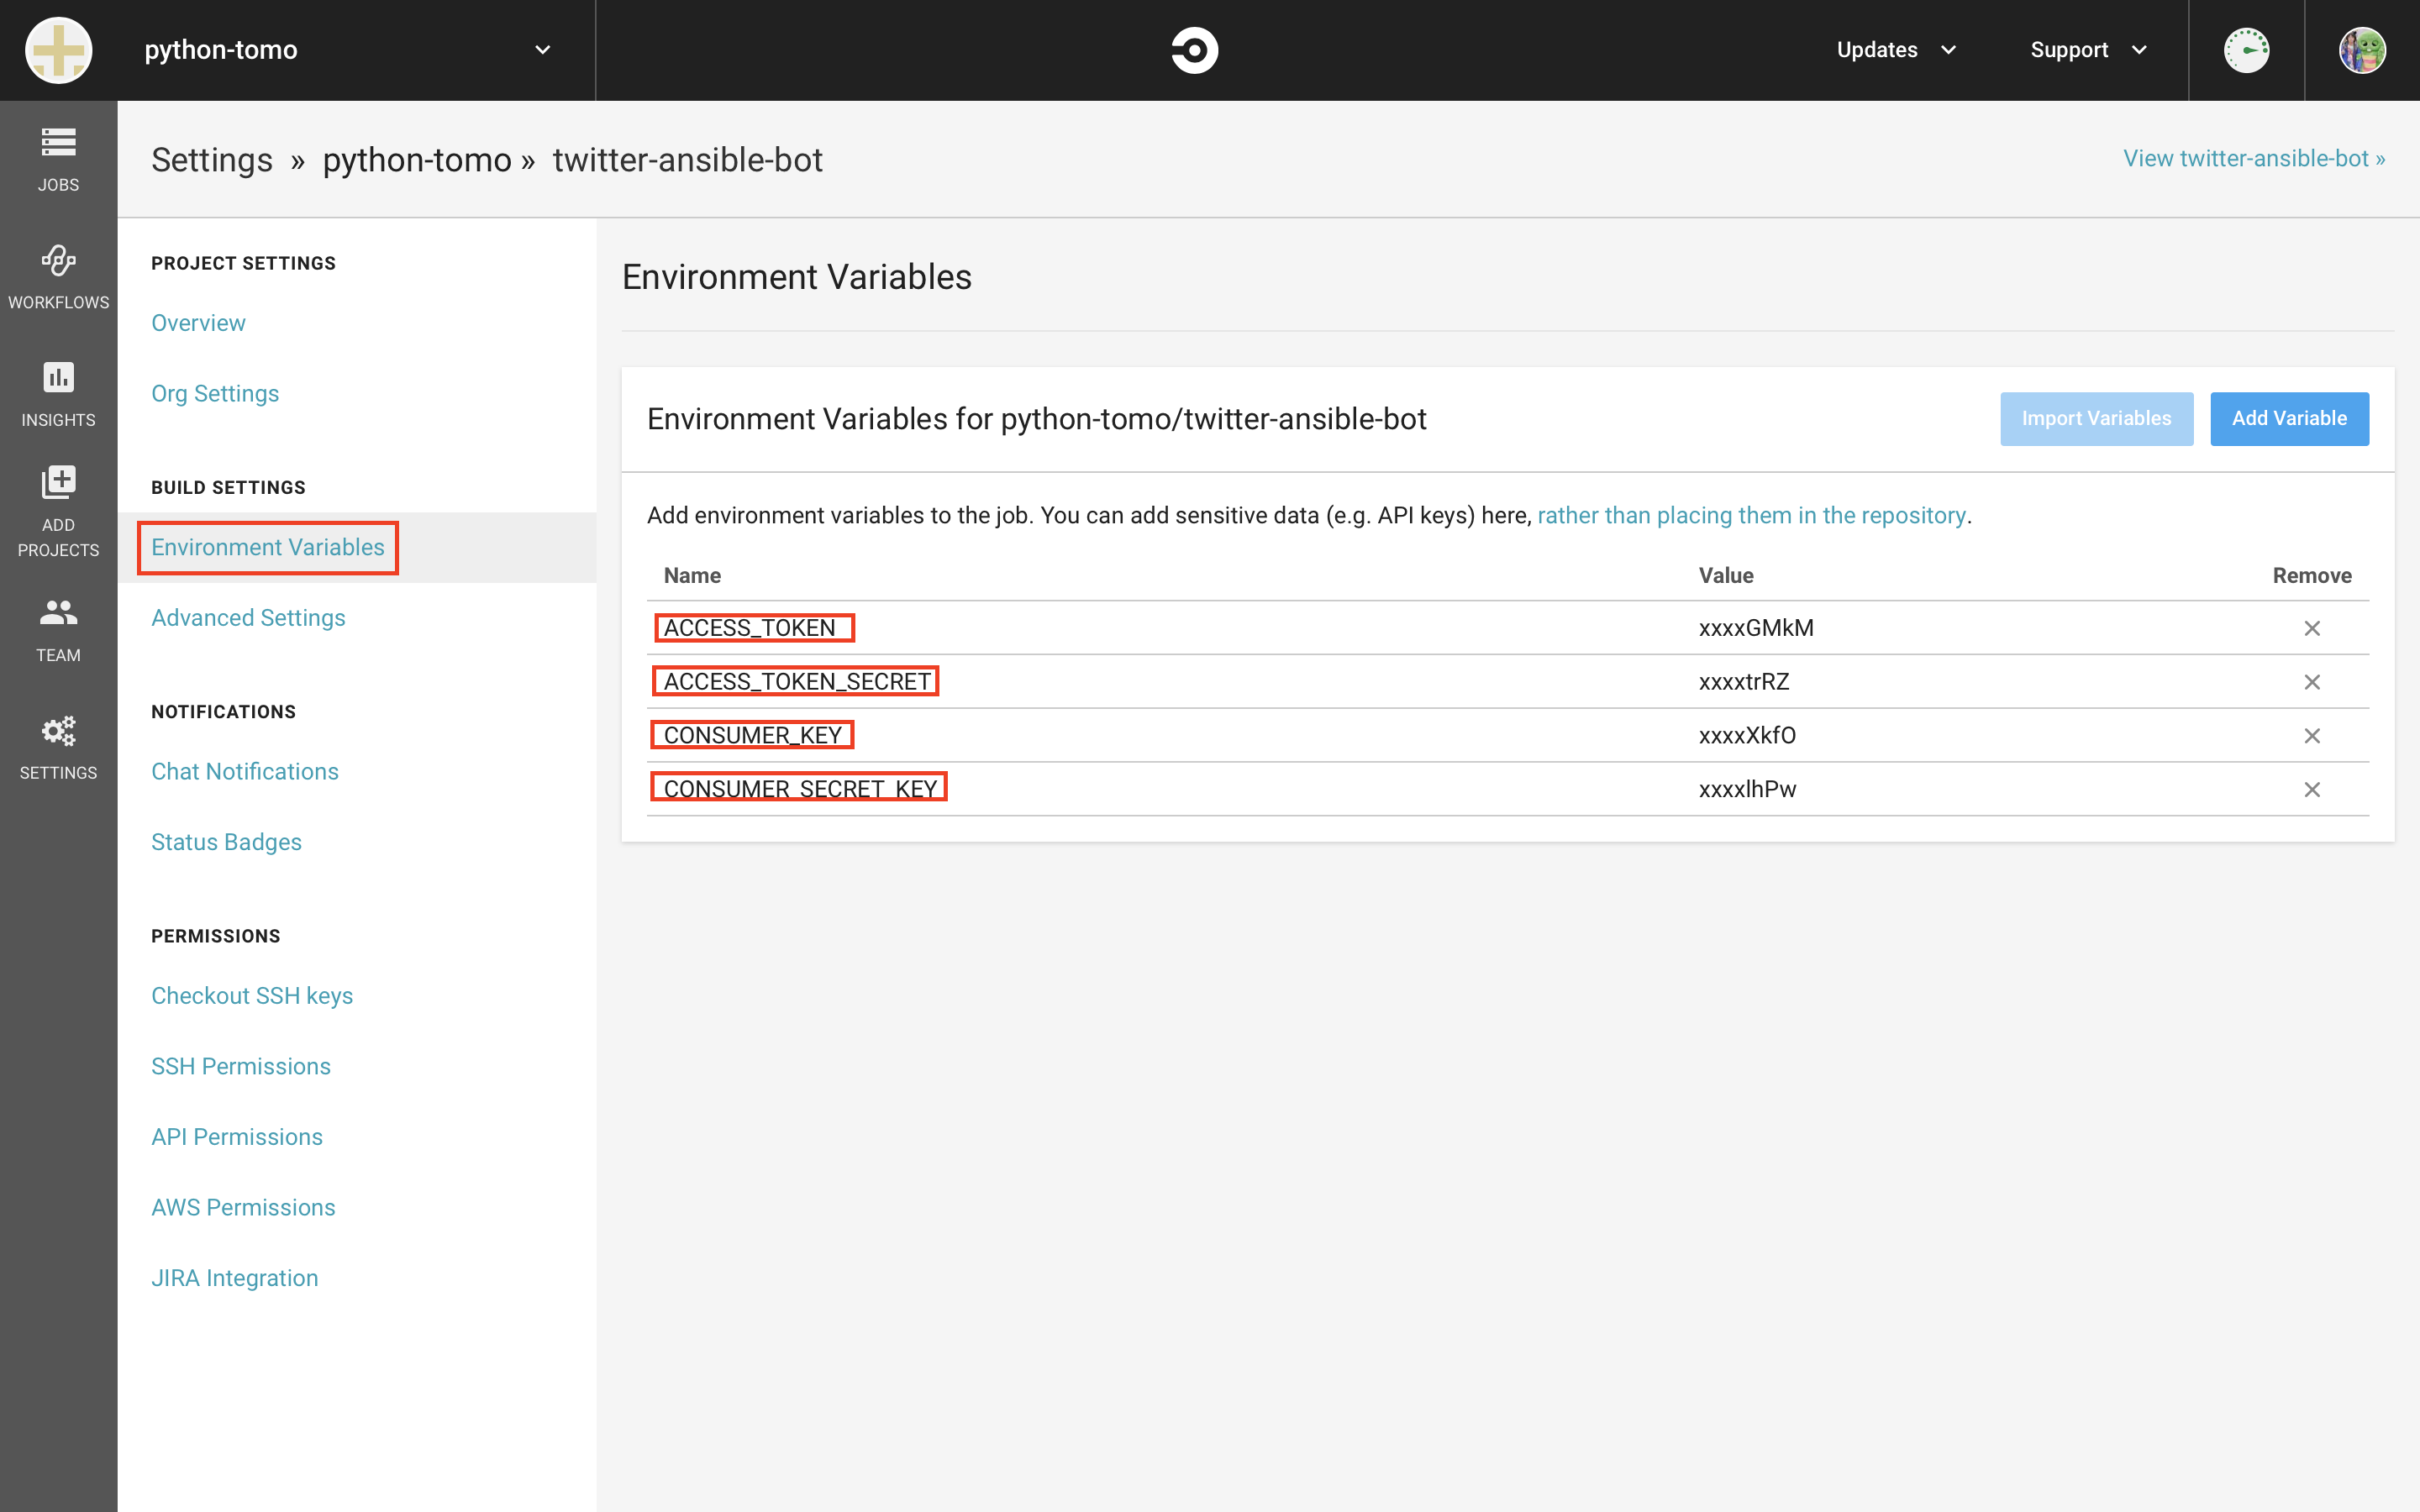Select the value xxxxXkfO
The image size is (2420, 1512).
pos(1747,736)
